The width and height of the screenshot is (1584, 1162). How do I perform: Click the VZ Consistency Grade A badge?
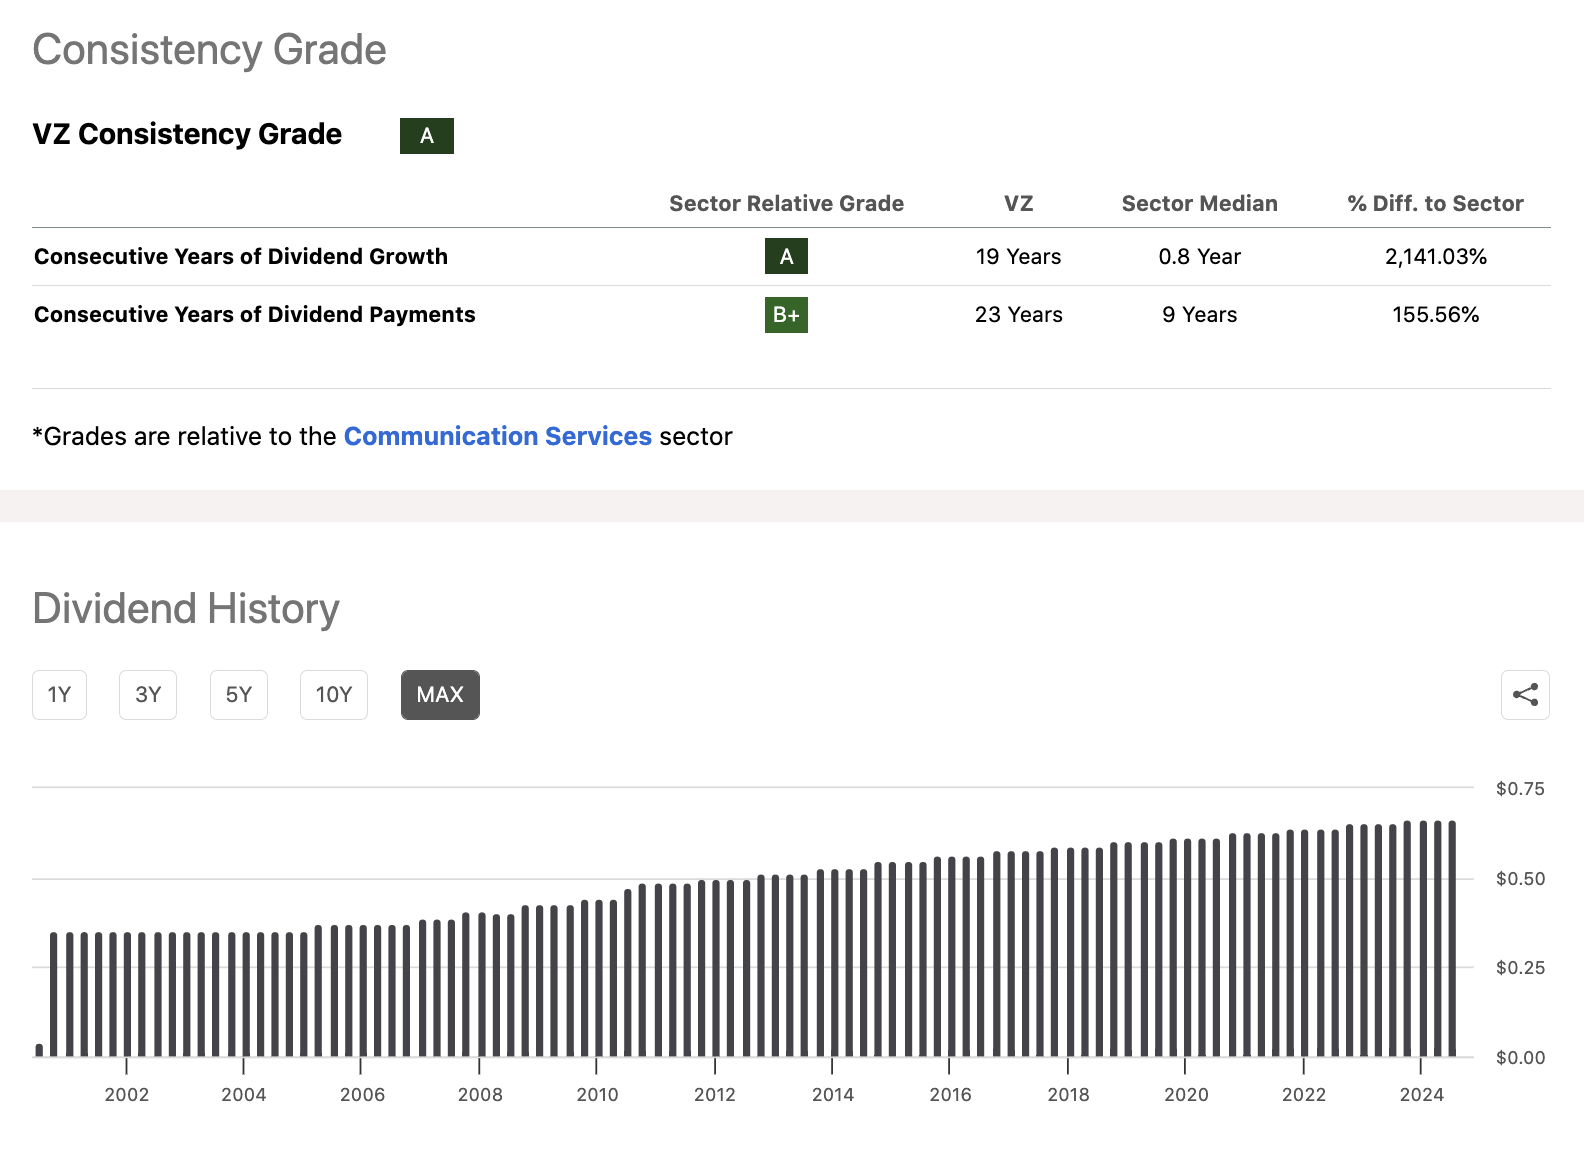(427, 136)
